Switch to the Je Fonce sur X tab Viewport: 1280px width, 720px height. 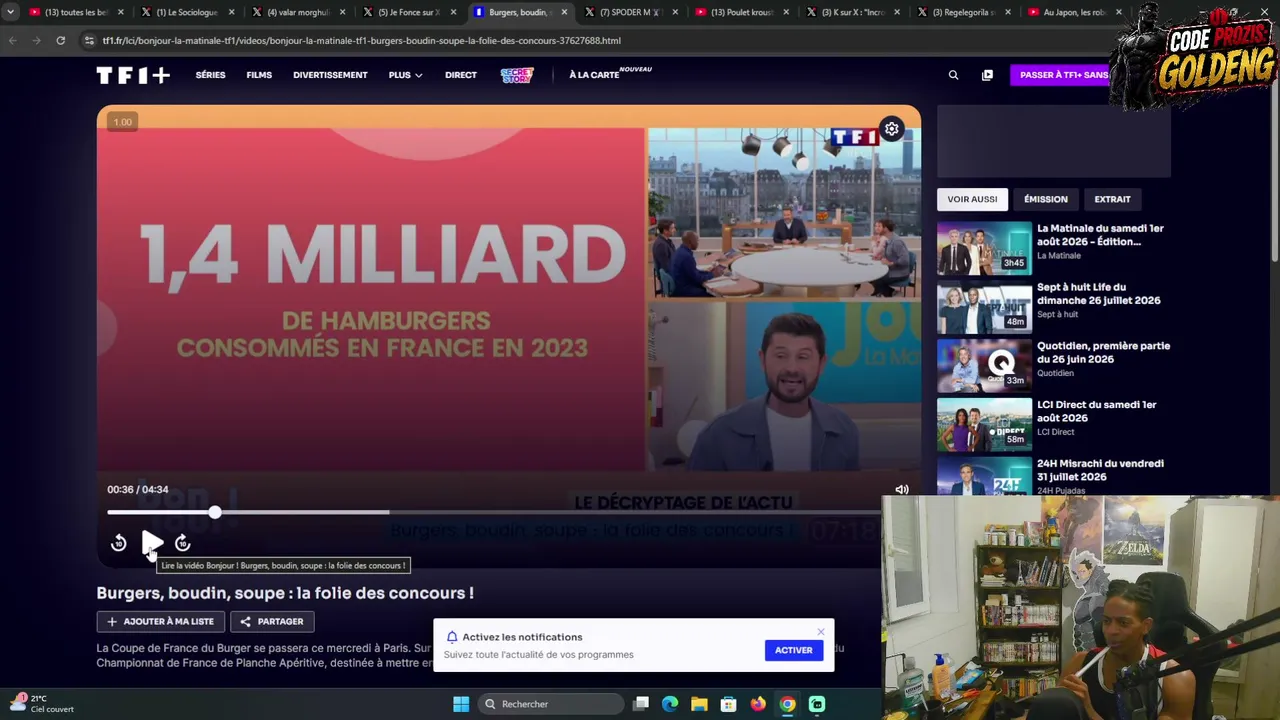(409, 12)
